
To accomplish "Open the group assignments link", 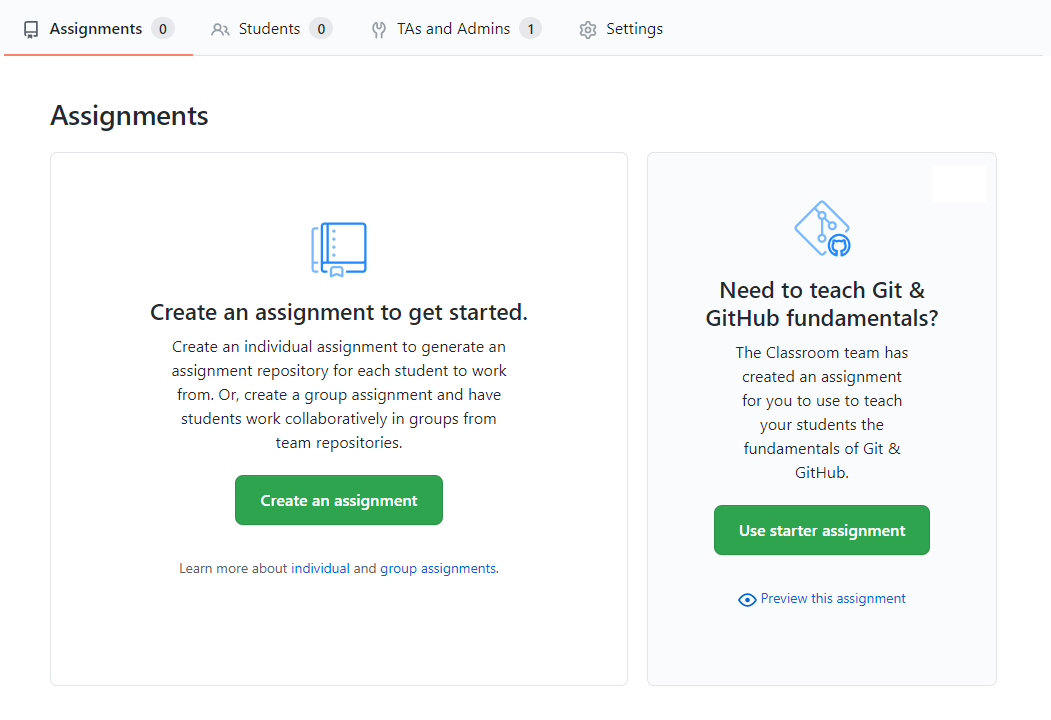I will 438,568.
